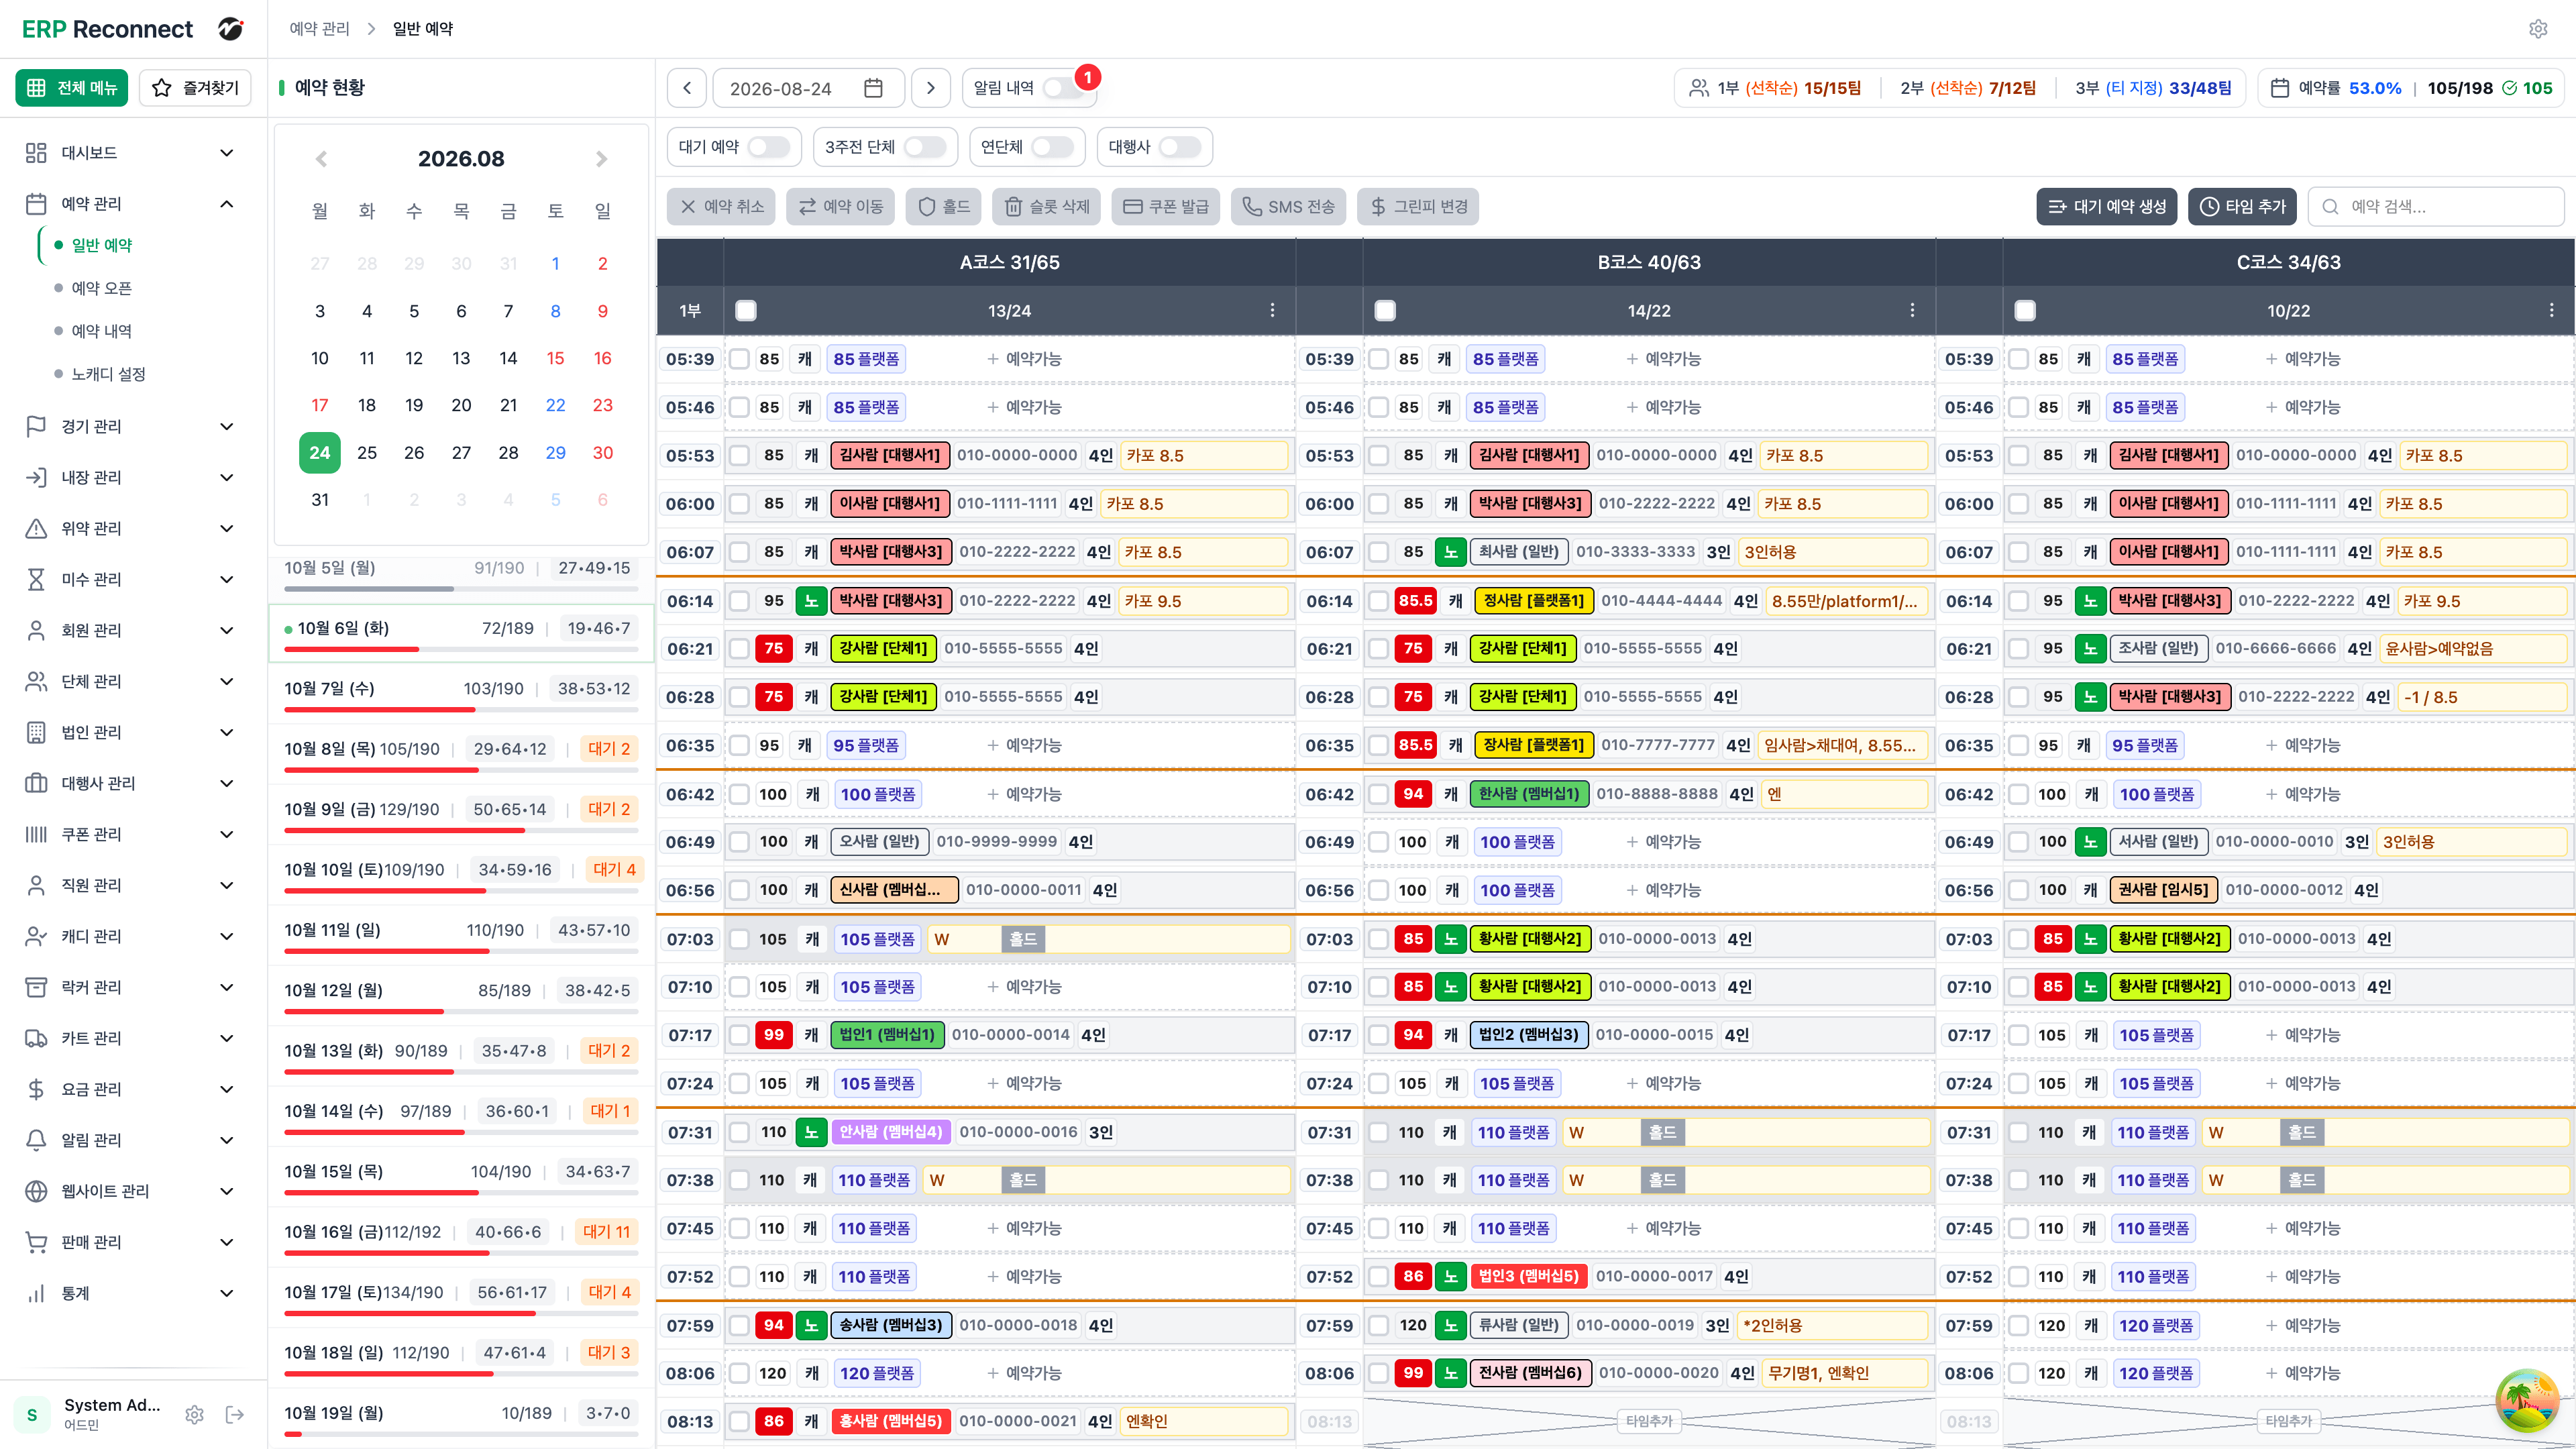Screen dimensions: 2576x1449
Task: Expand the 통계 menu
Action: pos(133,1294)
